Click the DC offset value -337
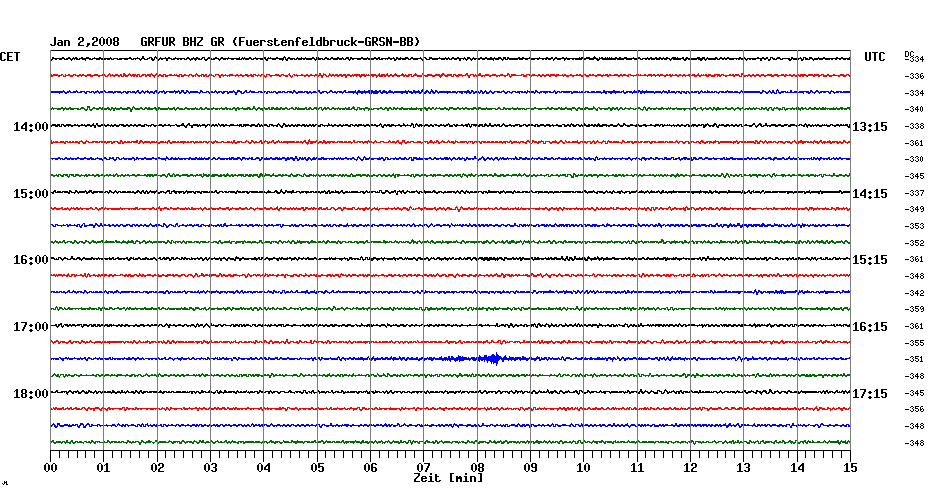930x494 pixels. [914, 193]
